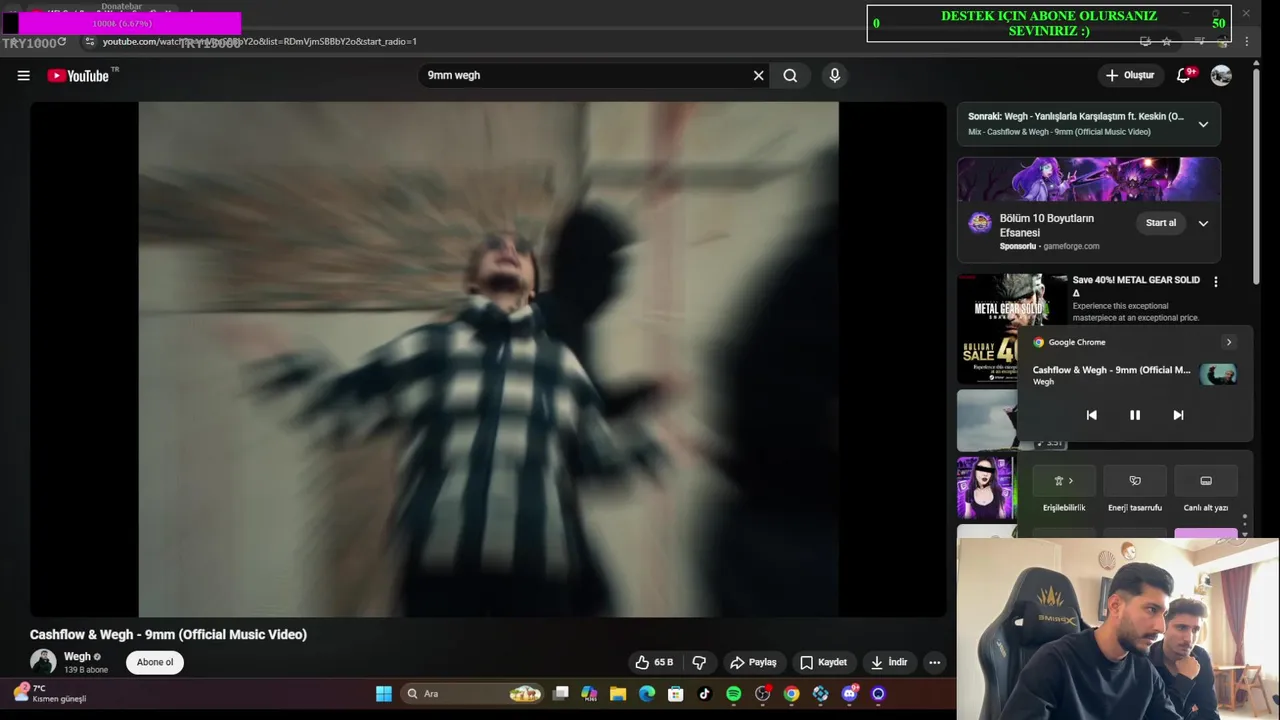Expand Google Chrome media session chevron
This screenshot has width=1280, height=720.
click(x=1229, y=342)
